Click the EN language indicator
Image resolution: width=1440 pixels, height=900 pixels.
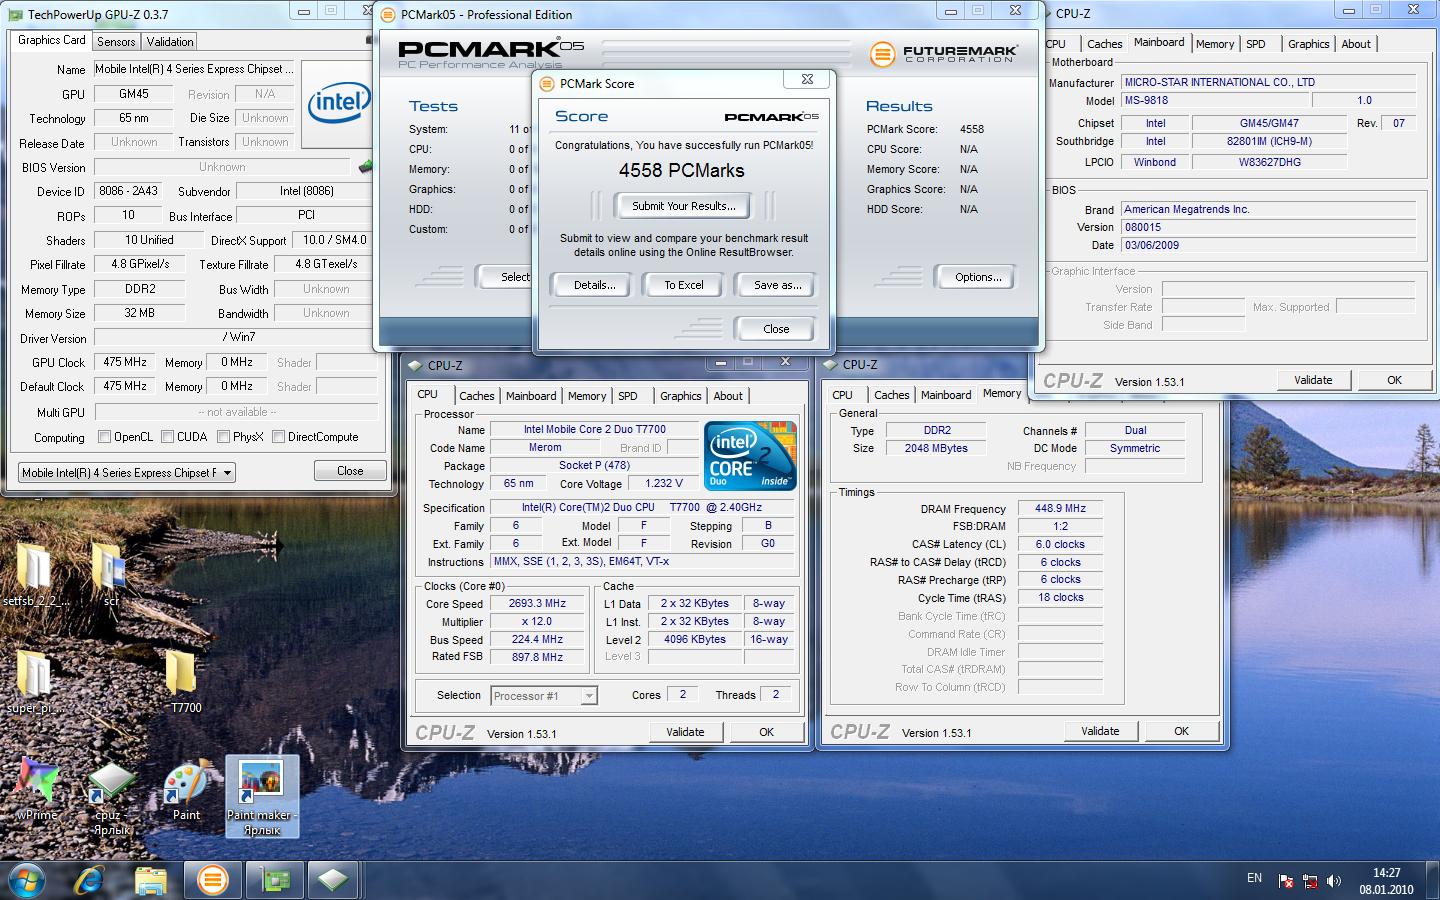click(x=1254, y=878)
